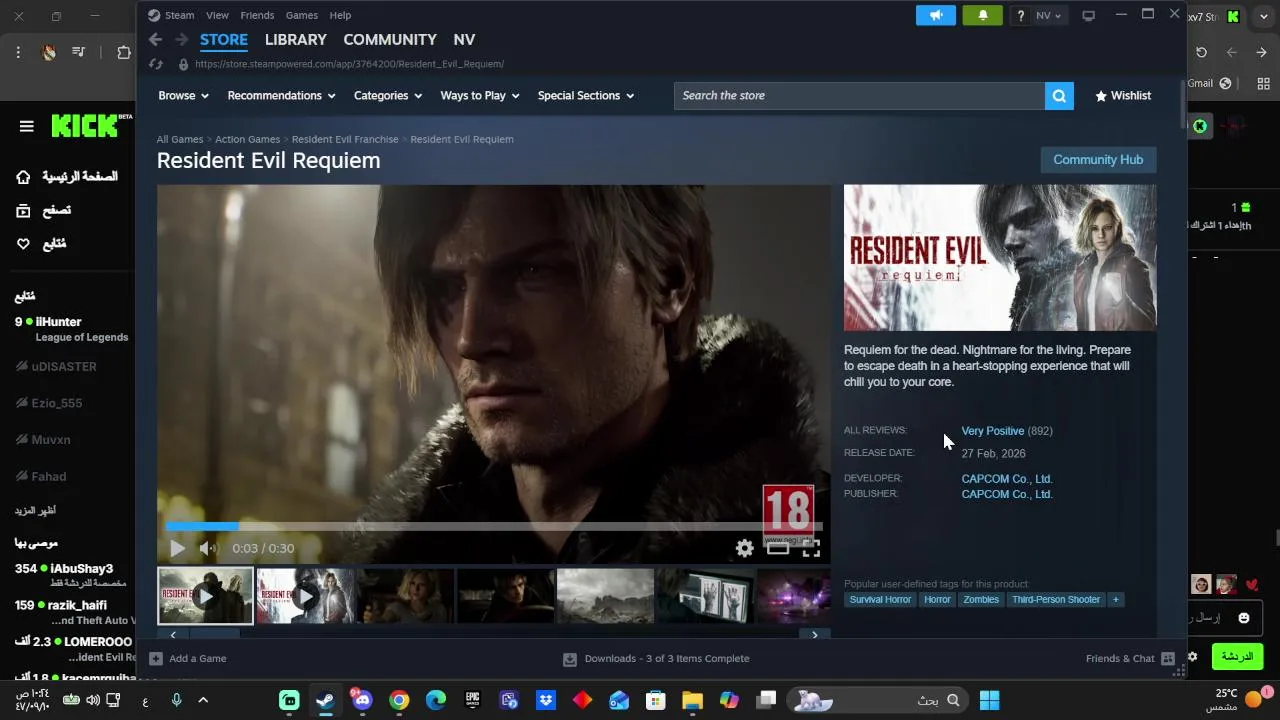
Task: Open the Steam help question mark
Action: [1020, 15]
